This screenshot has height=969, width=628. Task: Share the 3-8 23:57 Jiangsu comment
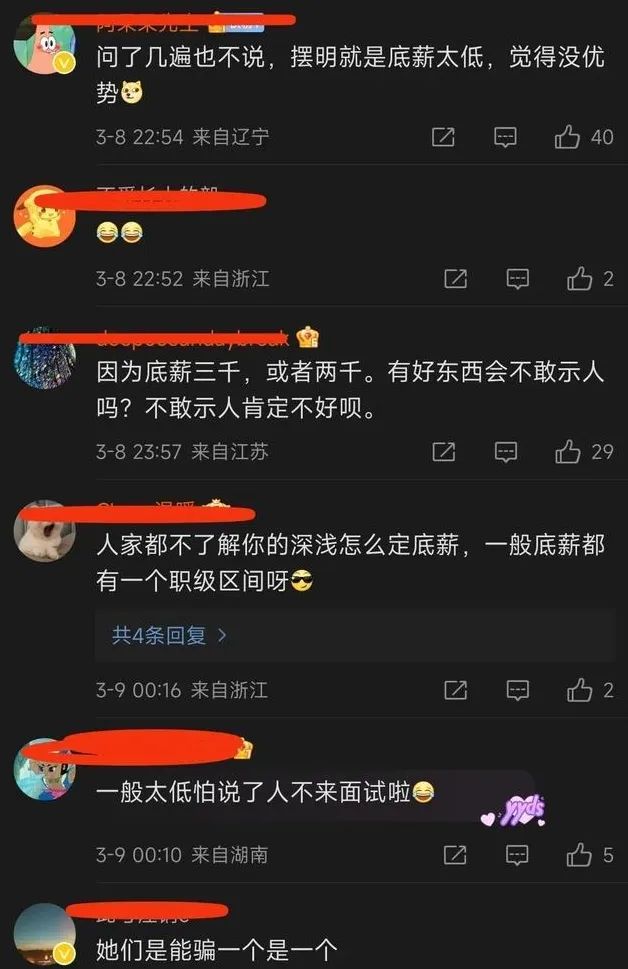[443, 452]
